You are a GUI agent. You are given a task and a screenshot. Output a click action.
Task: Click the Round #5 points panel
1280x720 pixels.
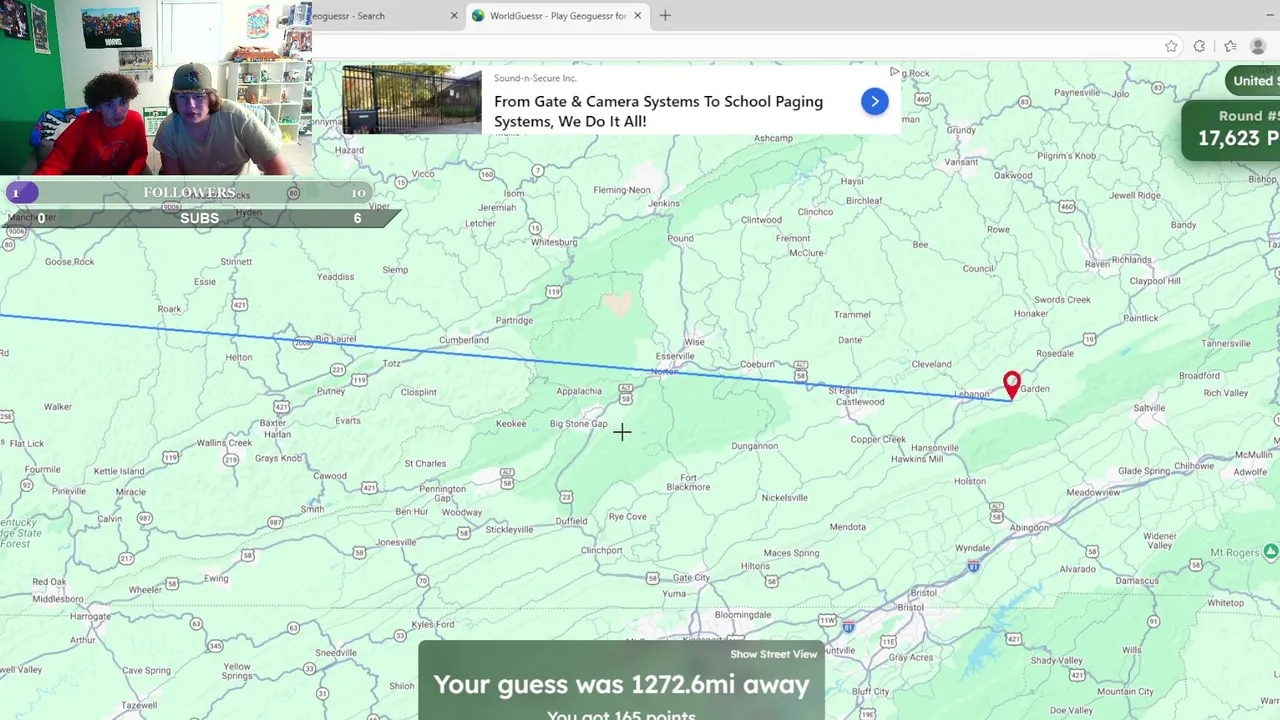(1232, 129)
